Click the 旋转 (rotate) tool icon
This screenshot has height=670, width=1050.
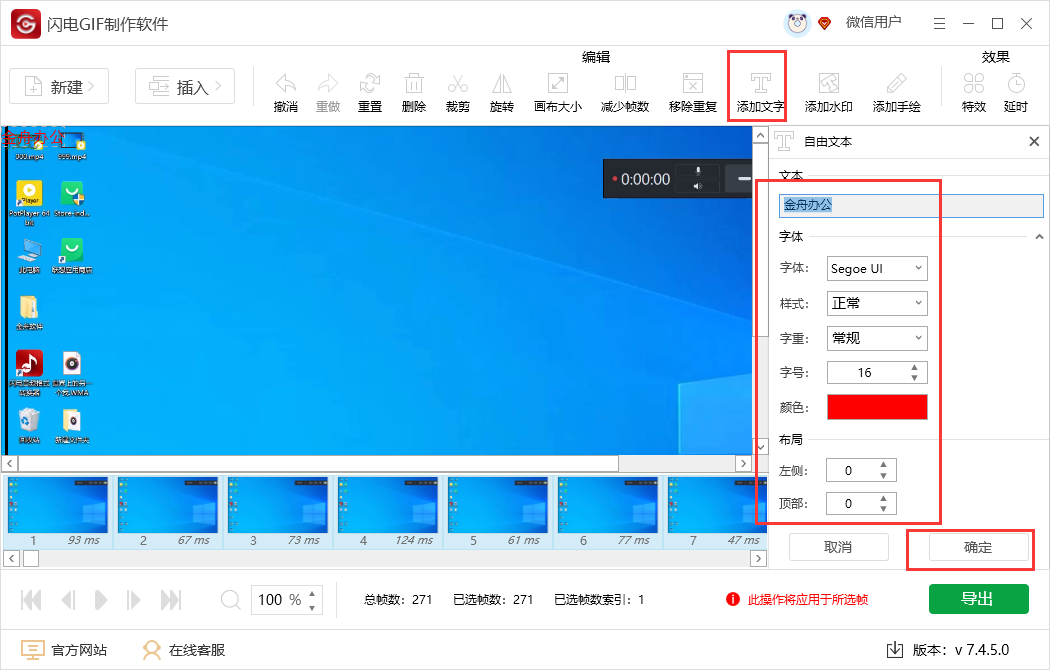(x=501, y=84)
